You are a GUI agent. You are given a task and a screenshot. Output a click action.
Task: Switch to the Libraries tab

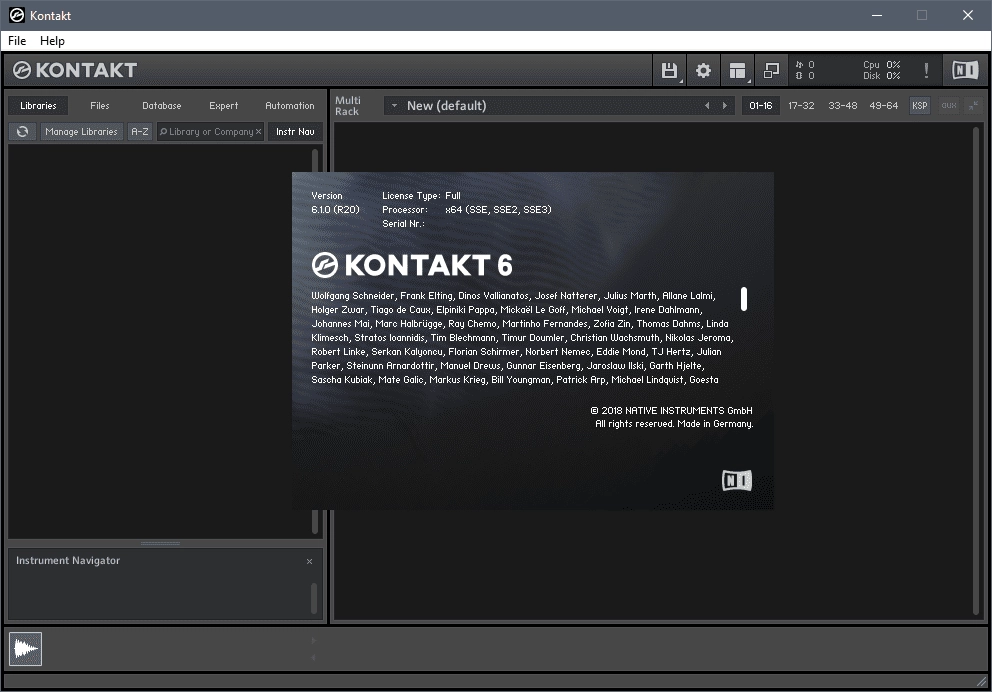point(38,106)
